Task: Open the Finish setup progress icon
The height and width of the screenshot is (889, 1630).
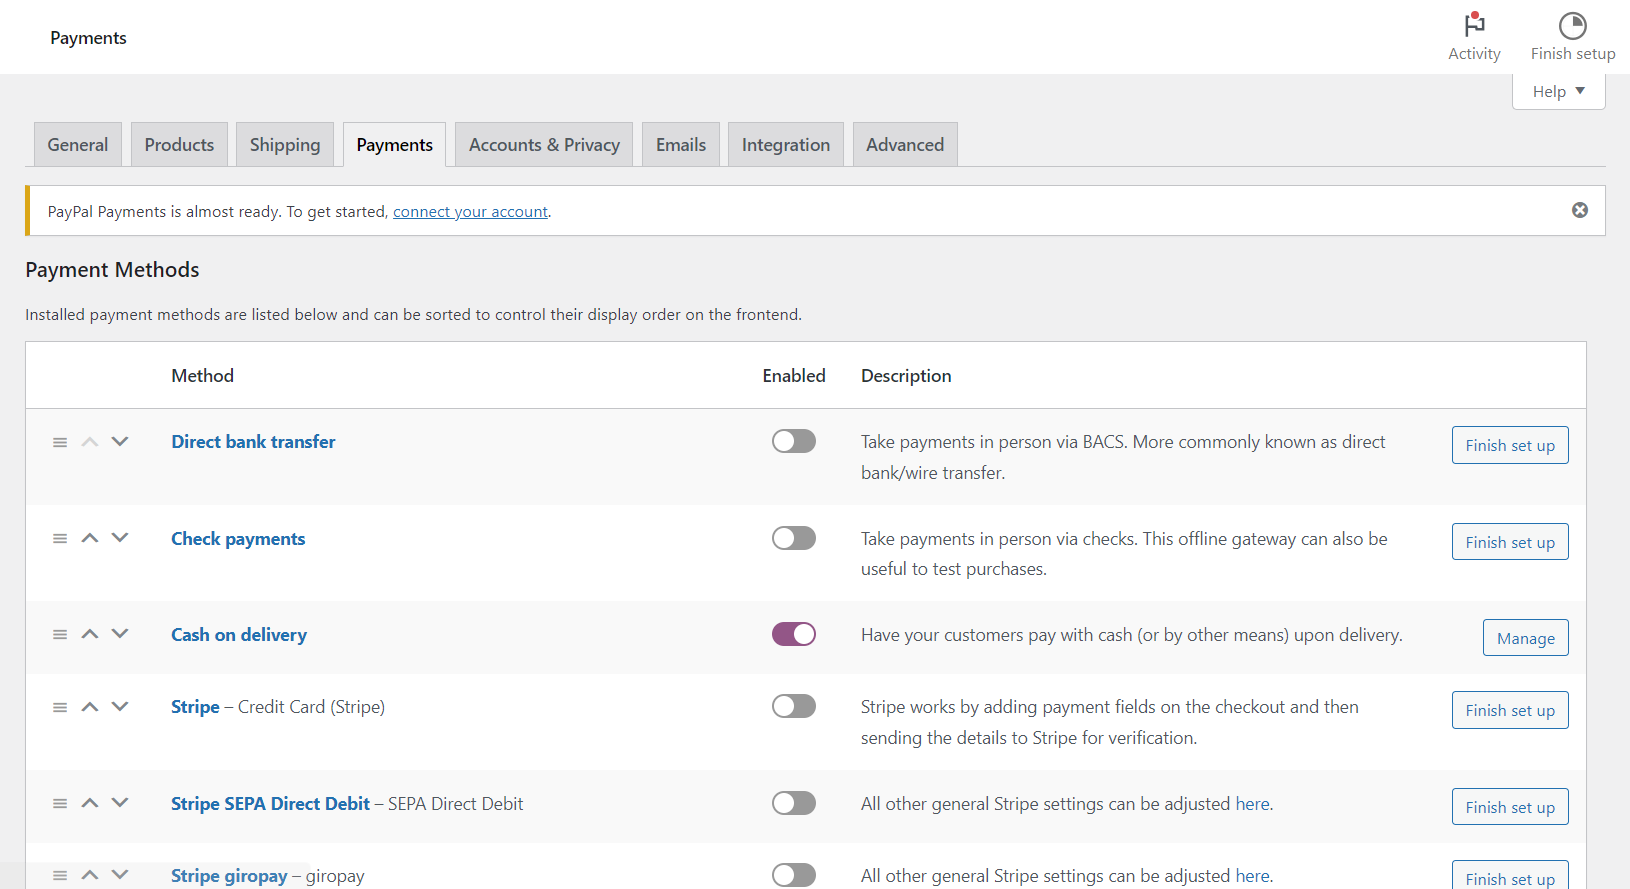Action: point(1572,25)
